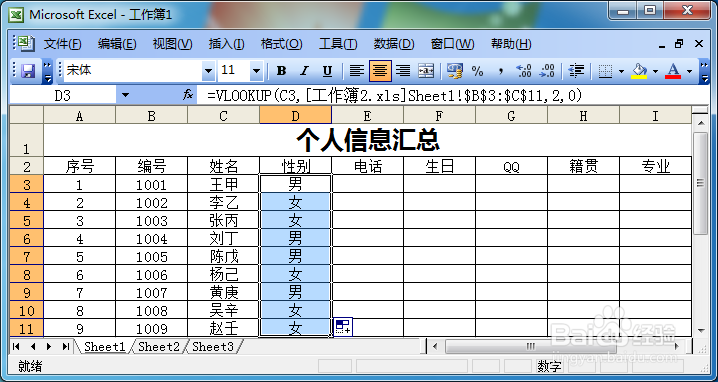Open 编辑(E) menu

pos(117,44)
